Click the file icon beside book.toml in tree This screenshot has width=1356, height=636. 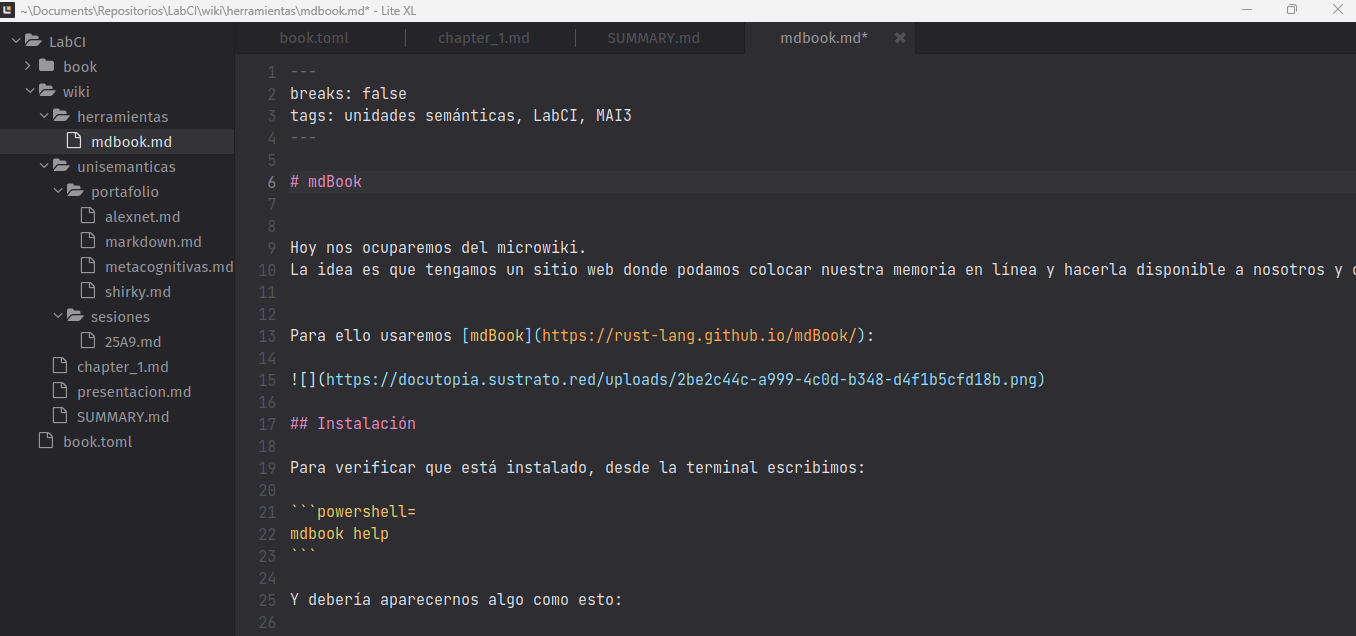45,441
